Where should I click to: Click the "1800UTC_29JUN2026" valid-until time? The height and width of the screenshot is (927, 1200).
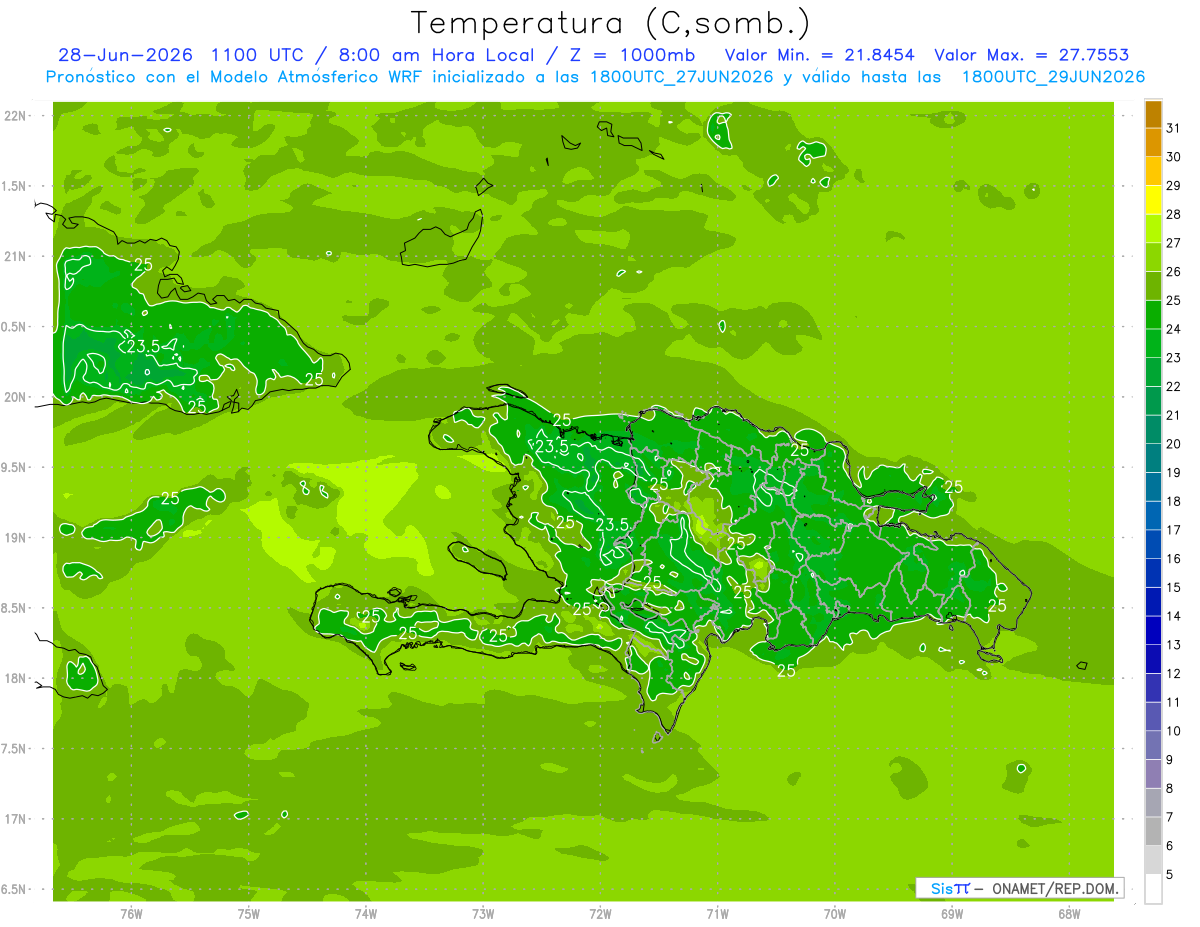point(1053,77)
